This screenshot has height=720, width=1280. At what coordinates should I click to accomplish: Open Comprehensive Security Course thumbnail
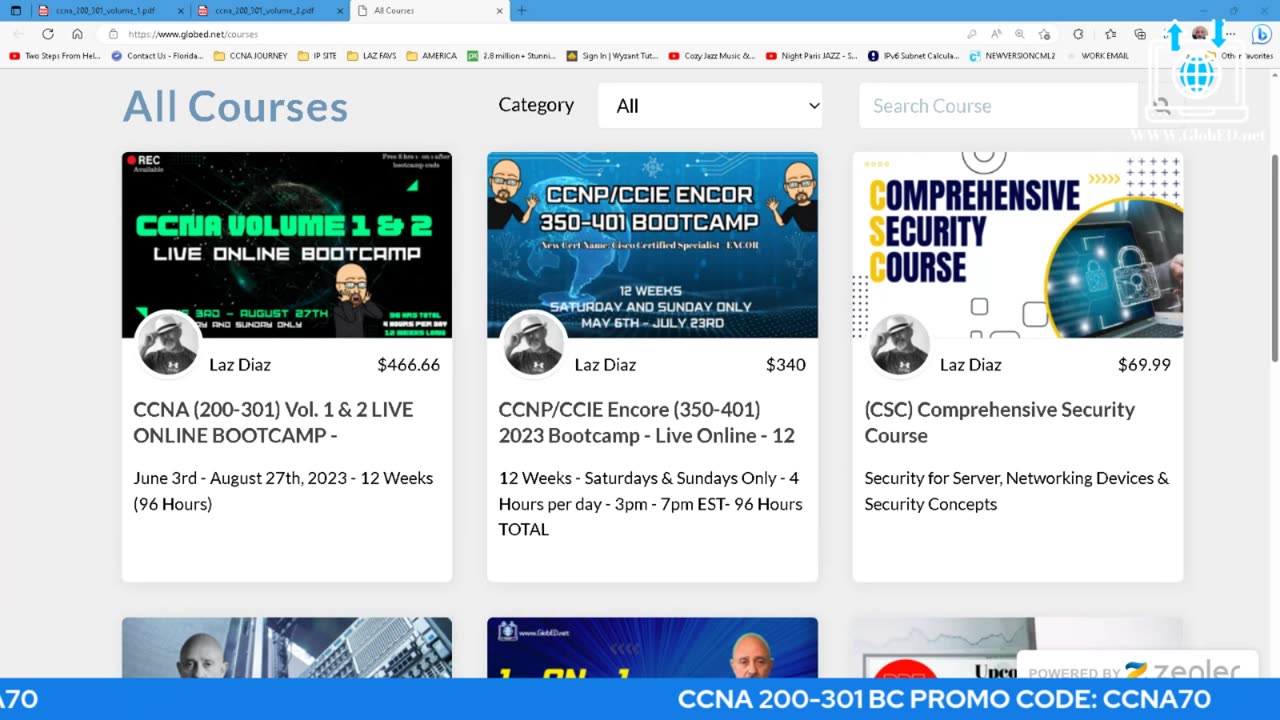[1018, 245]
